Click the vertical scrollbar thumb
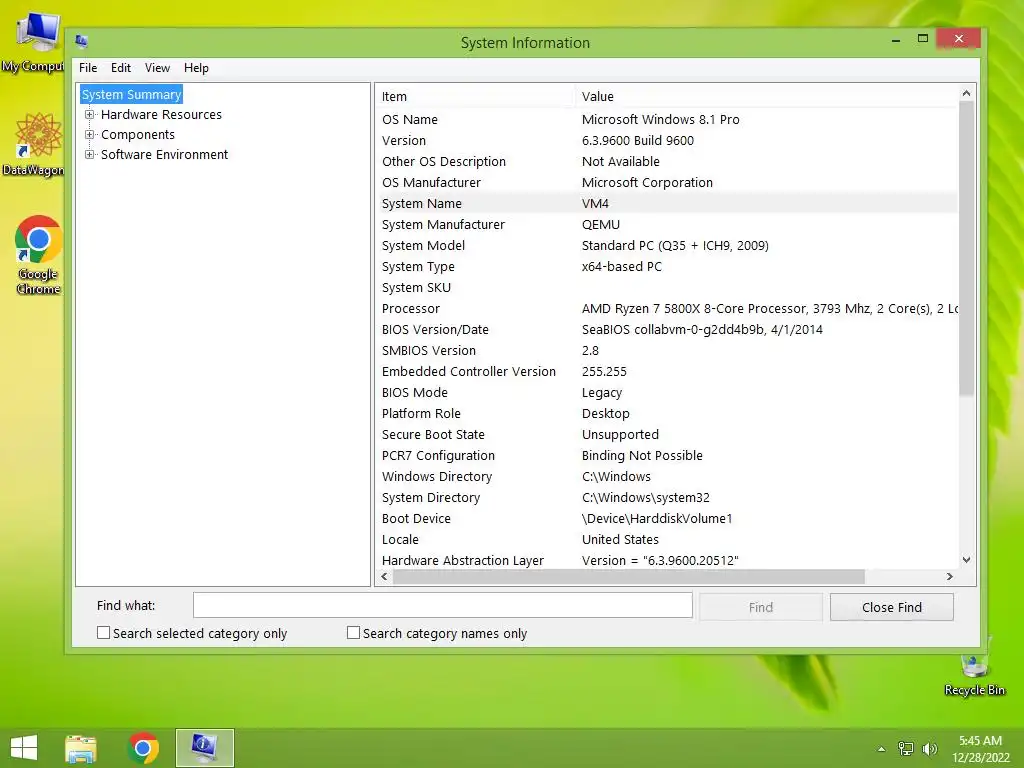Screen dimensions: 1024x768 [x=967, y=248]
